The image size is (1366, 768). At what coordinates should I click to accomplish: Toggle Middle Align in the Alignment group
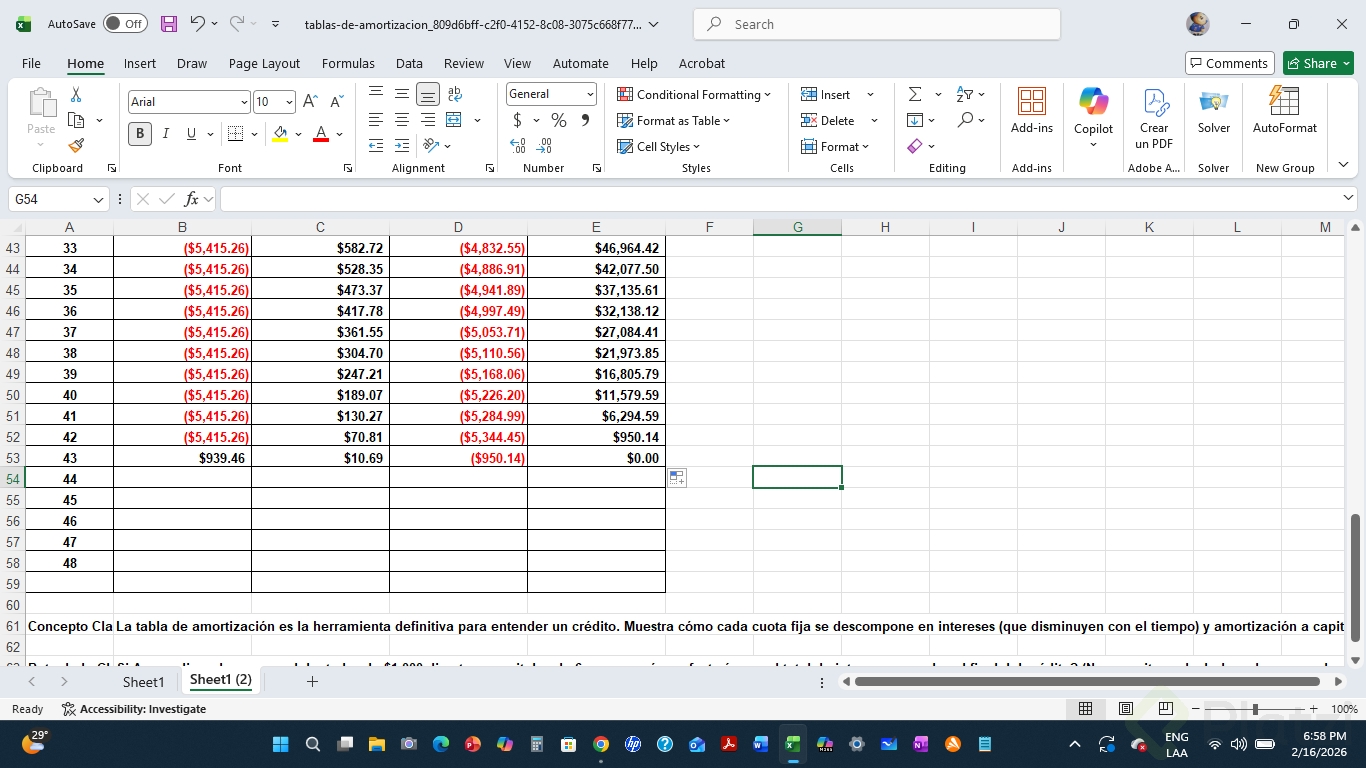point(402,94)
